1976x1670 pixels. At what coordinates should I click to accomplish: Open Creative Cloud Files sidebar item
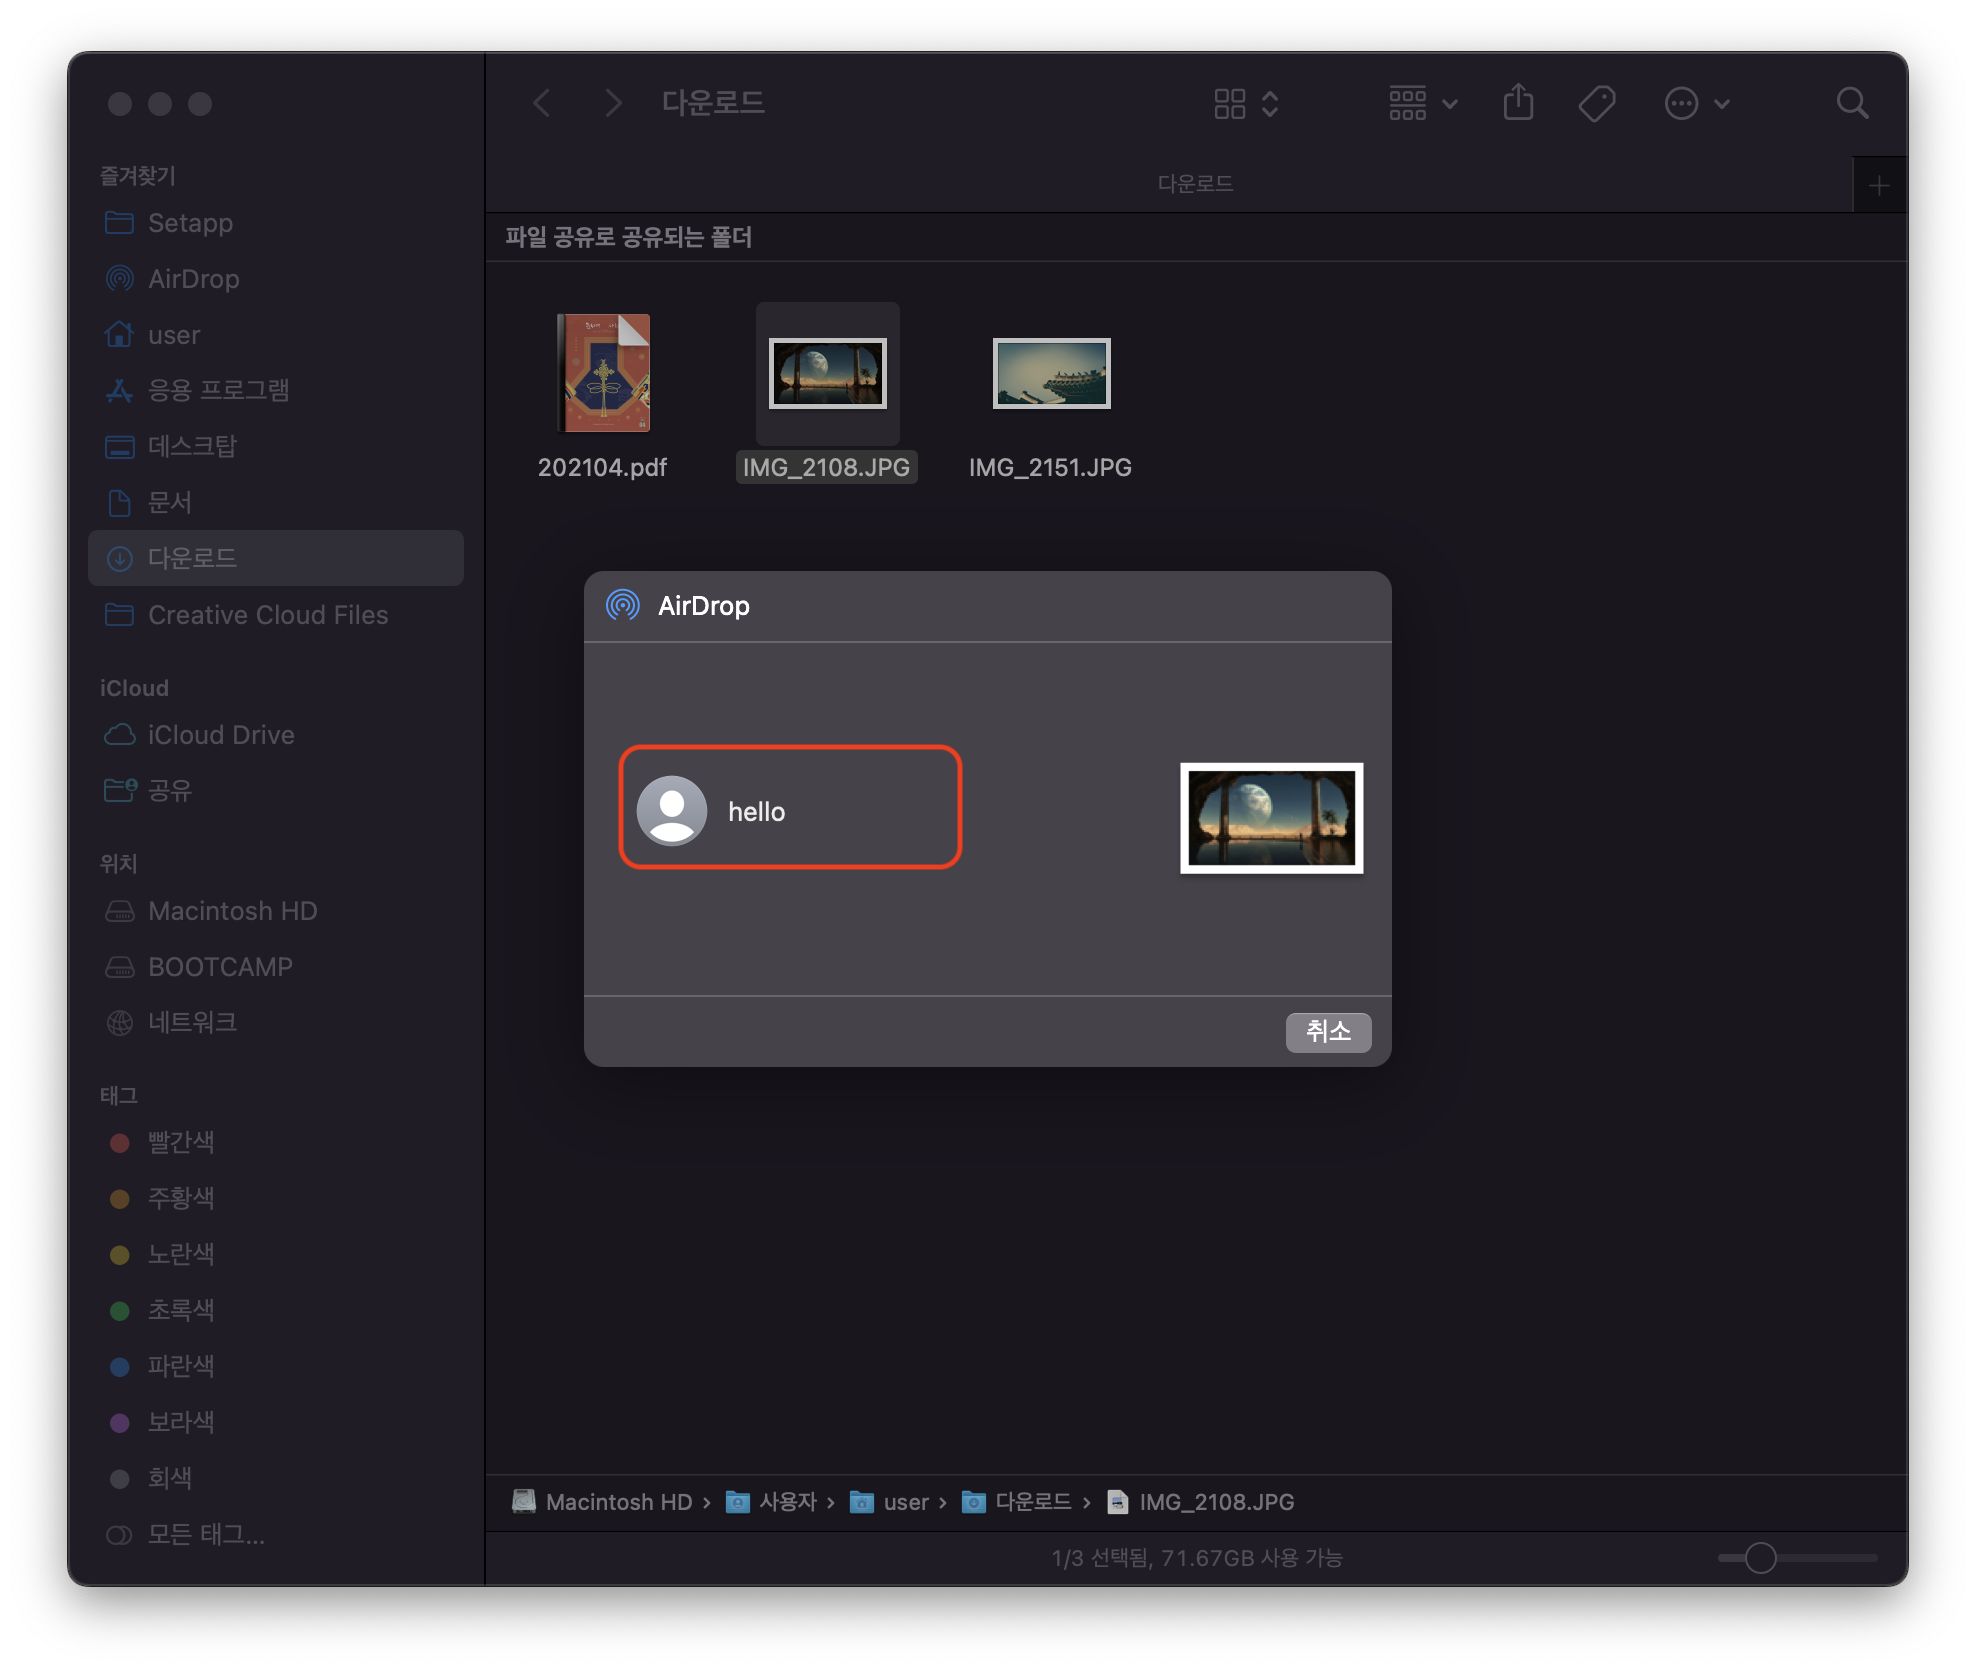(267, 615)
